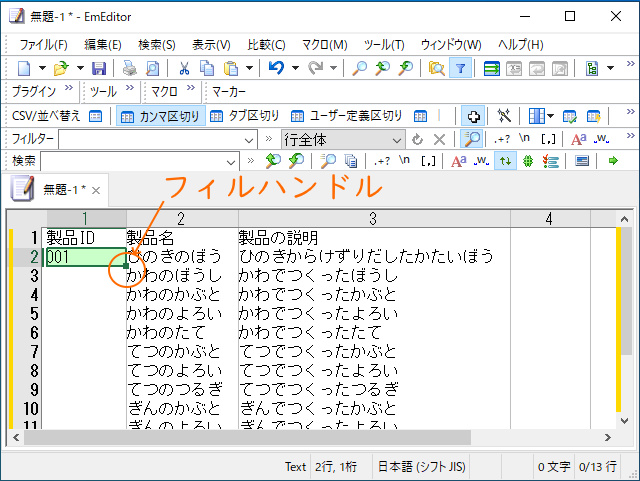Screen dimensions: 640x481
Task: Expand the New document dropdown arrow
Action: pos(42,68)
